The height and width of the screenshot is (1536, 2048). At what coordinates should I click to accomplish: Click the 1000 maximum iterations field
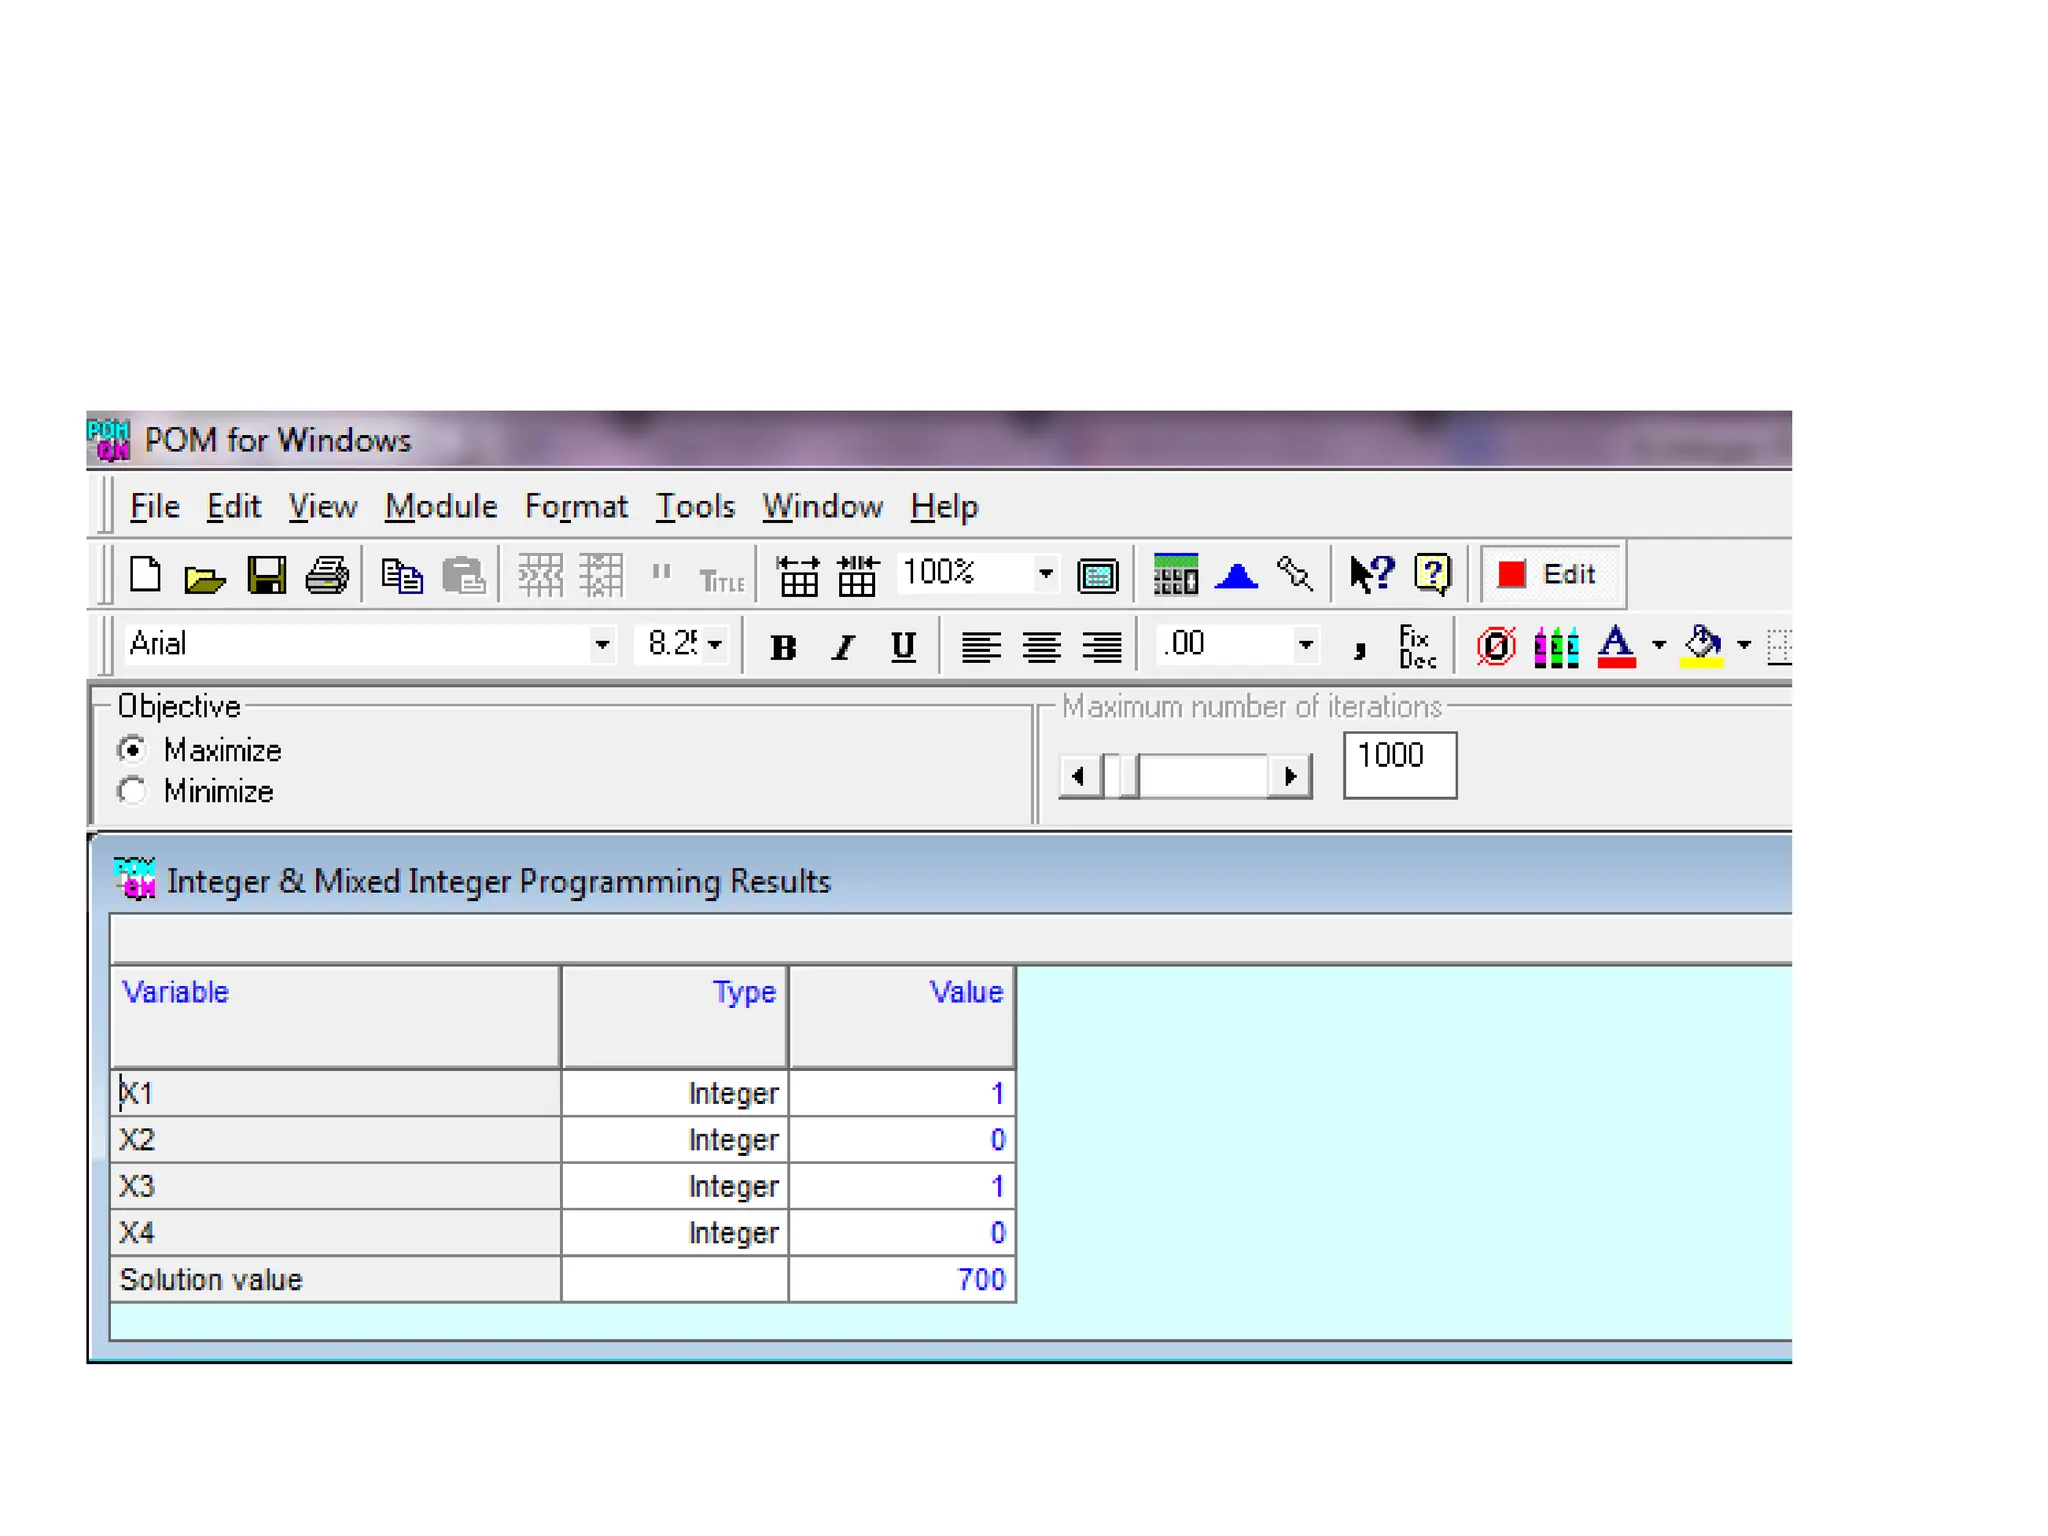coord(1399,765)
